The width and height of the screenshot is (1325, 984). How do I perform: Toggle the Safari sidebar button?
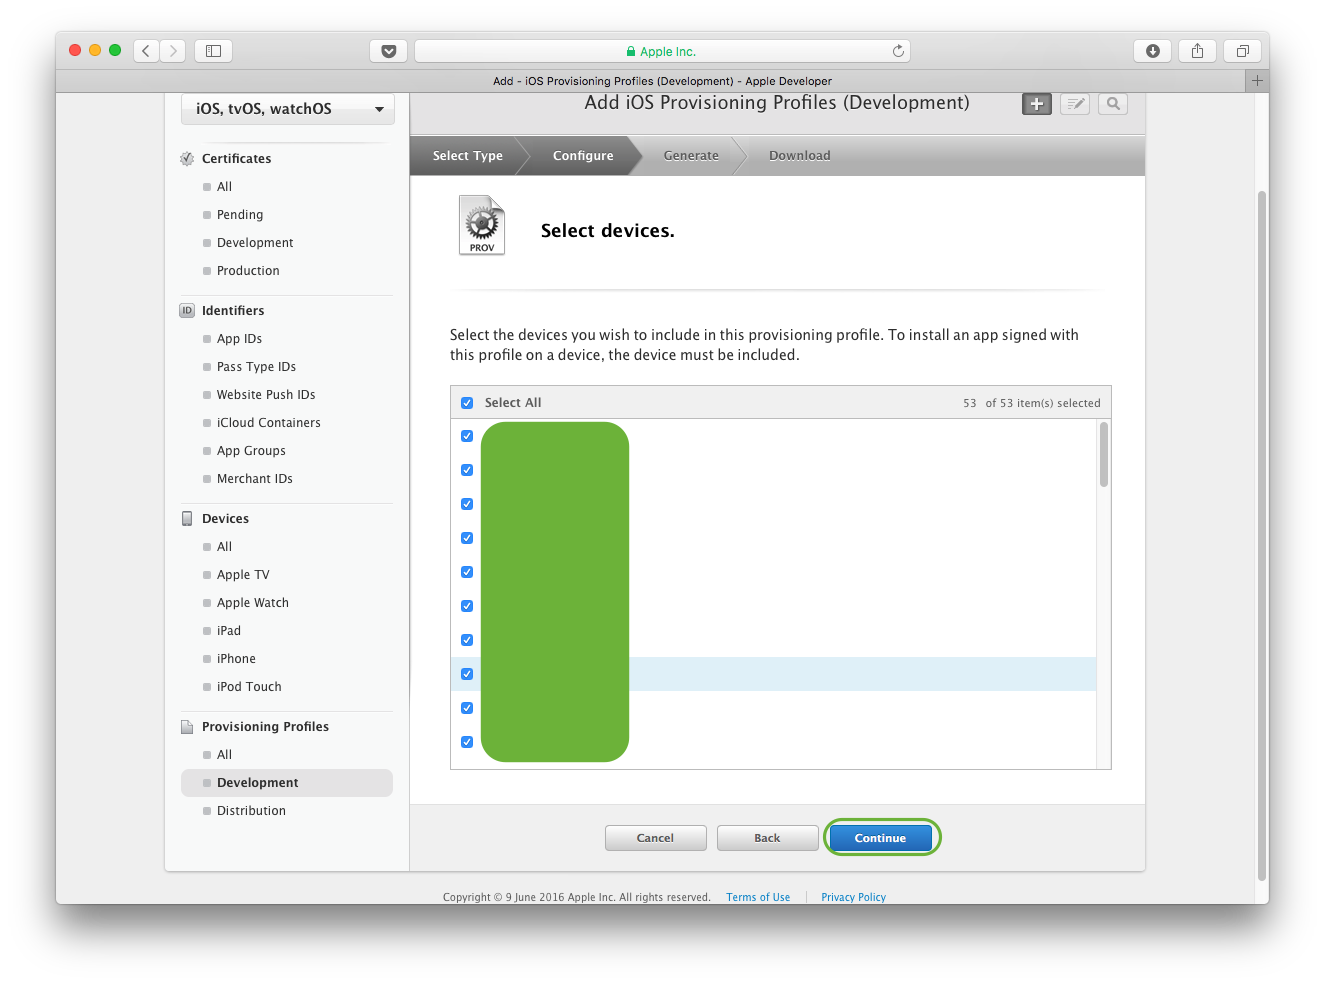(213, 50)
